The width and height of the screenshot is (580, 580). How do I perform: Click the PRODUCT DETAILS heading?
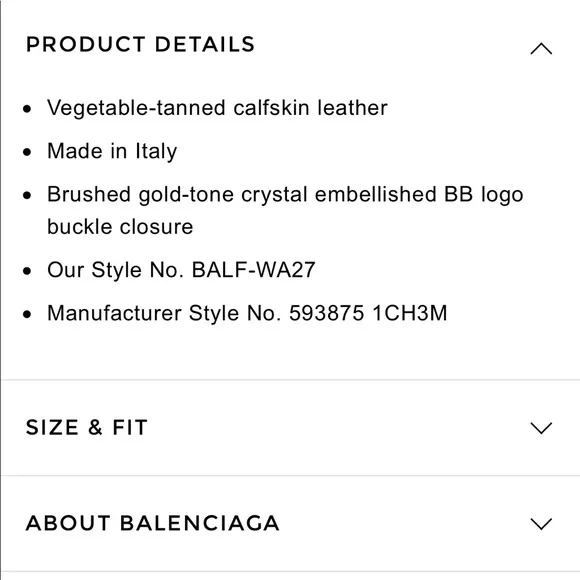click(140, 44)
